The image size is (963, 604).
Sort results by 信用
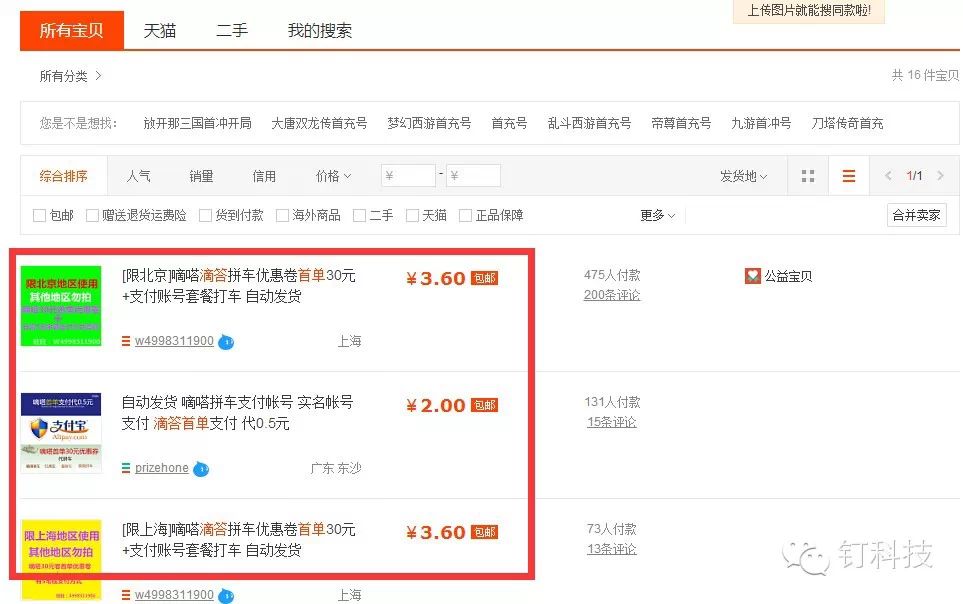point(264,176)
